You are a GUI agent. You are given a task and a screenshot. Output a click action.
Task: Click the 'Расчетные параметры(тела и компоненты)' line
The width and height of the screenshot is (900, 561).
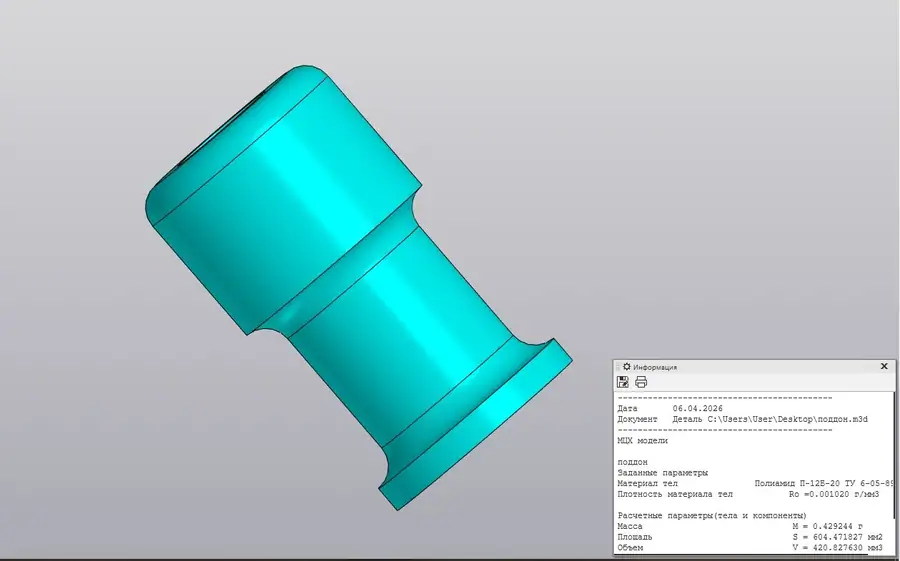tap(712, 516)
